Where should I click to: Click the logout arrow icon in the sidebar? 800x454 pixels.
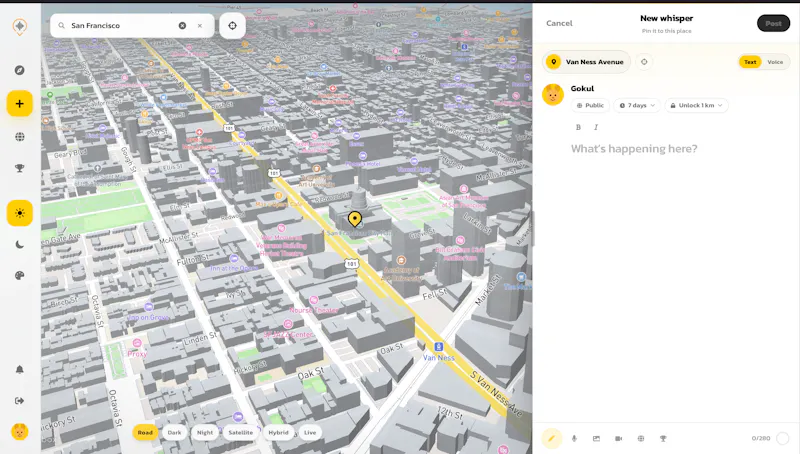click(19, 401)
